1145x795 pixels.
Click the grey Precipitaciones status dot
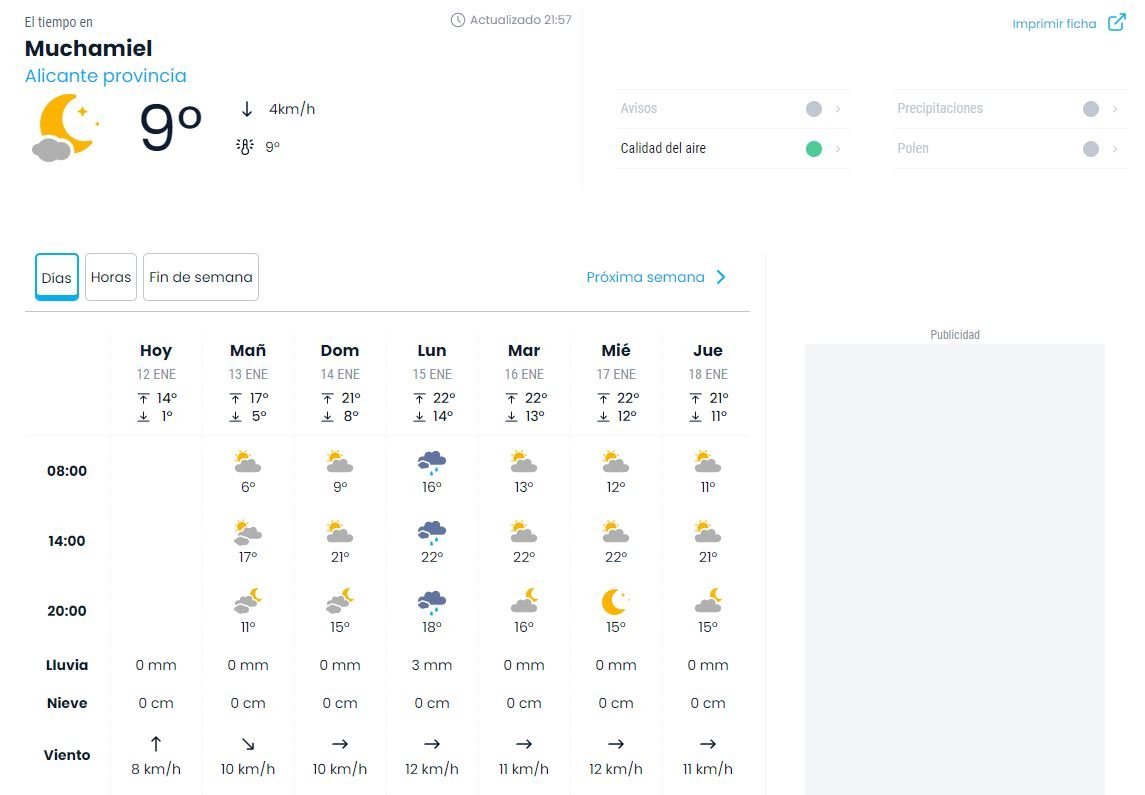point(1090,109)
